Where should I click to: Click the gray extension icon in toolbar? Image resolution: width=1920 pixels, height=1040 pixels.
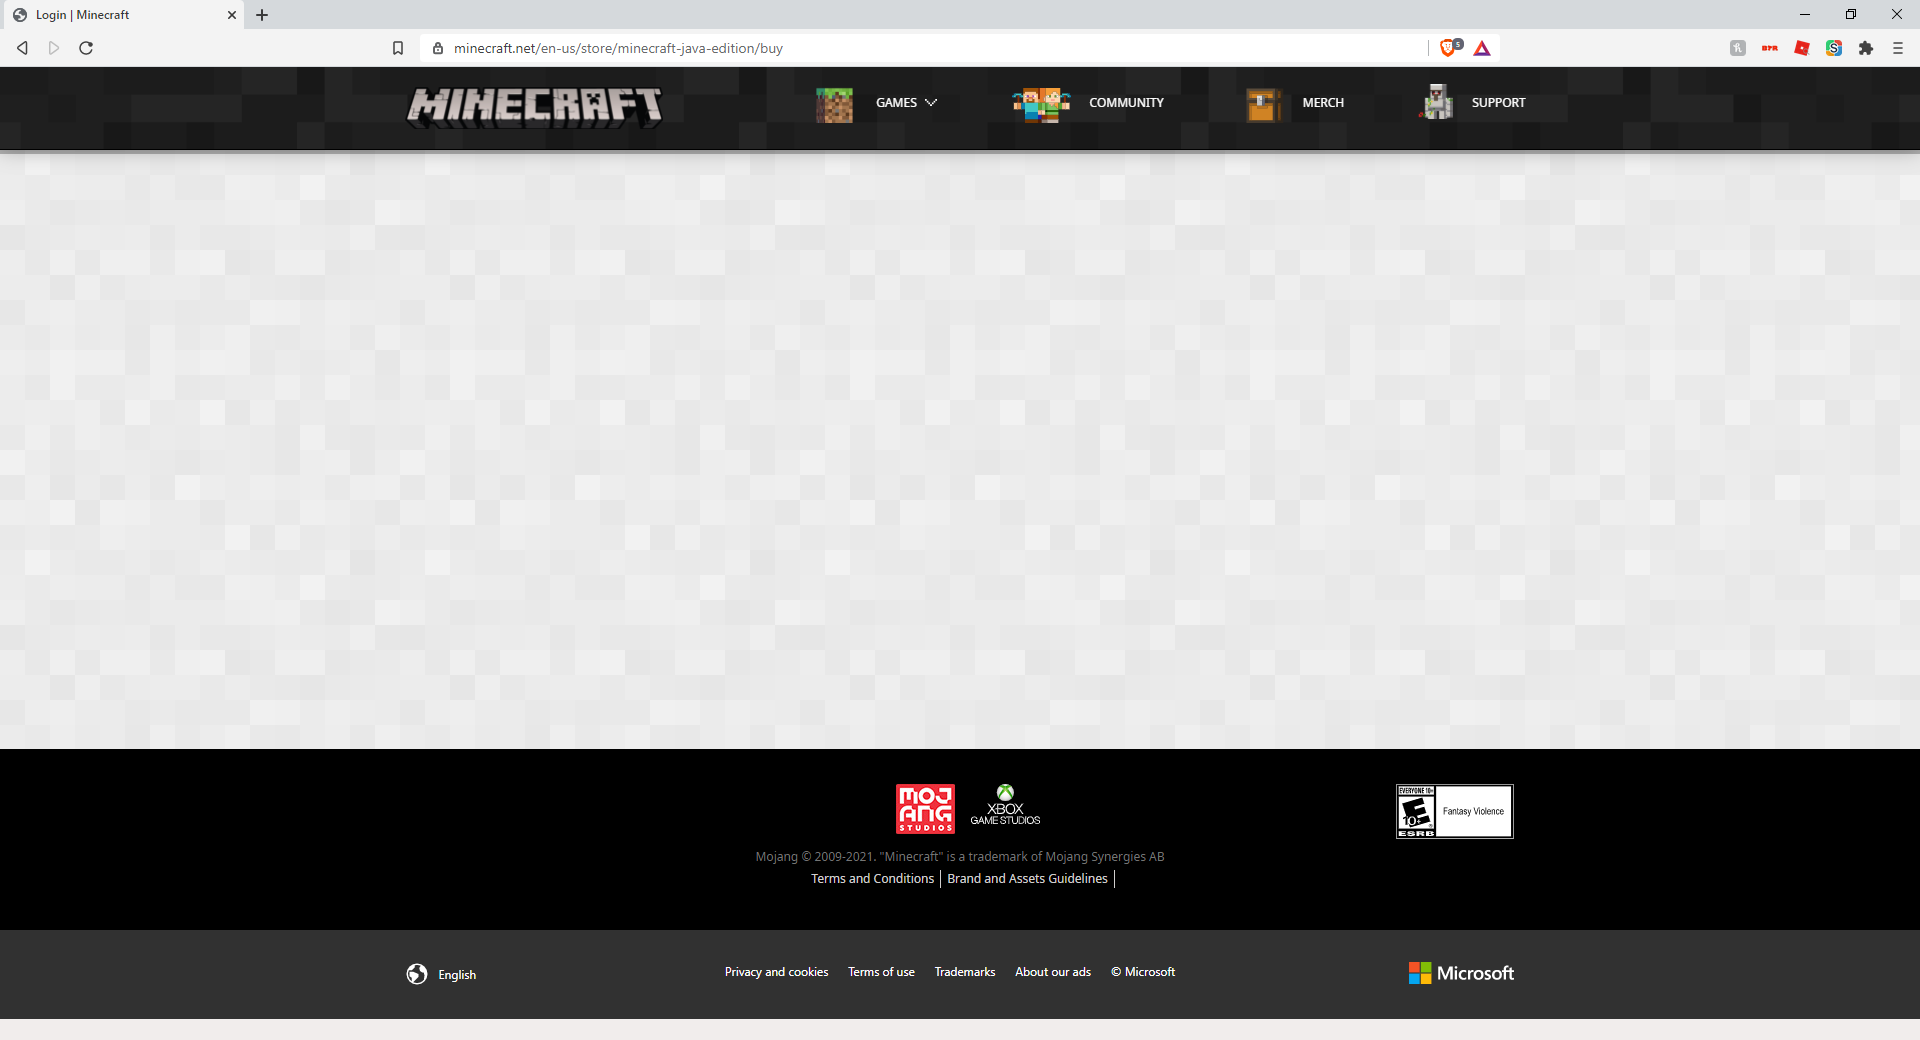(1738, 48)
